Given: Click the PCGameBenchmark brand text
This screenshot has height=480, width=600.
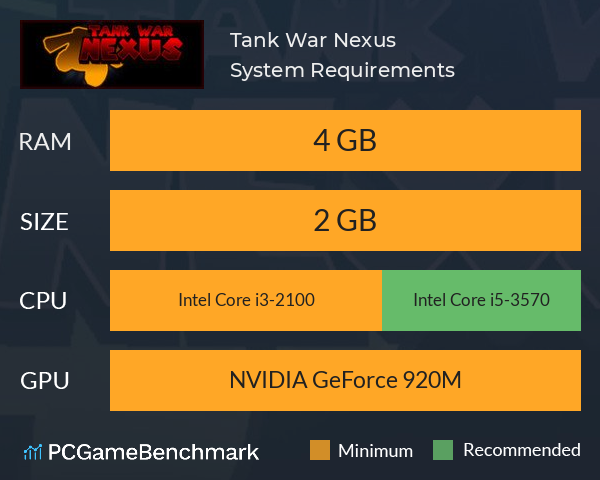Looking at the screenshot, I should click(153, 452).
